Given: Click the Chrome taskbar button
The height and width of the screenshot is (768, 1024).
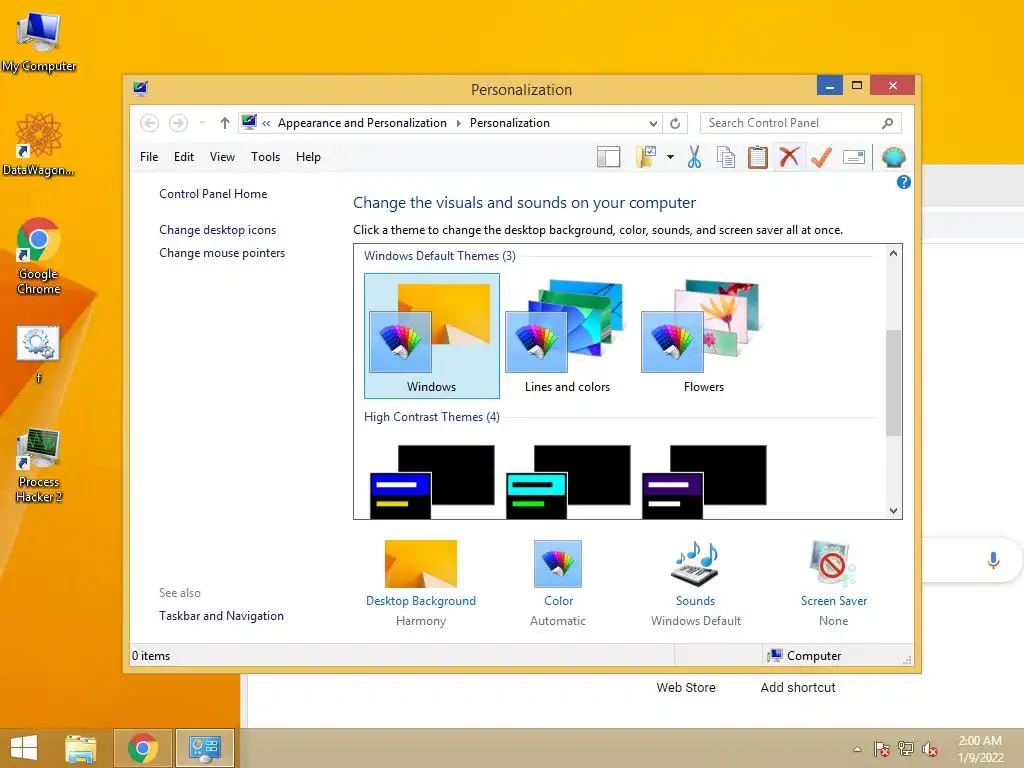Looking at the screenshot, I should coord(143,748).
